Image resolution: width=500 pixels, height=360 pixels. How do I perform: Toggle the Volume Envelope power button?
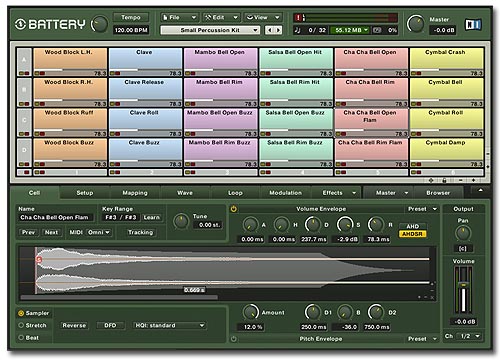click(x=234, y=209)
